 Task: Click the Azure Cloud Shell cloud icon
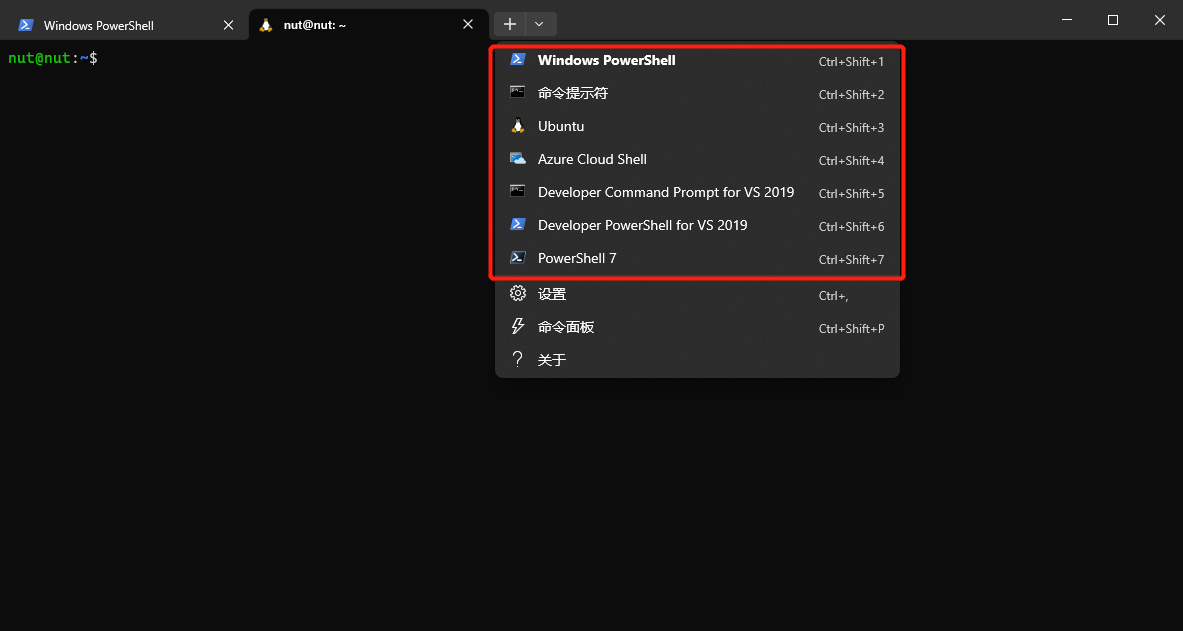[518, 159]
